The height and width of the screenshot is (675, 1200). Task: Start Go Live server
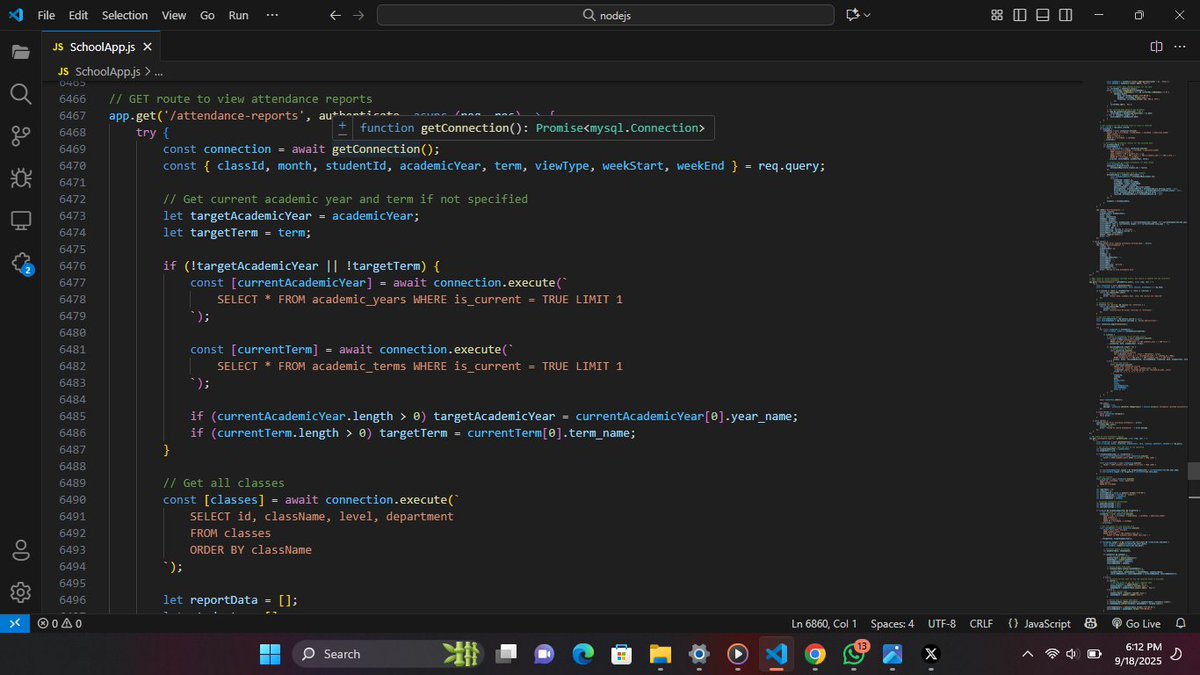point(1134,623)
